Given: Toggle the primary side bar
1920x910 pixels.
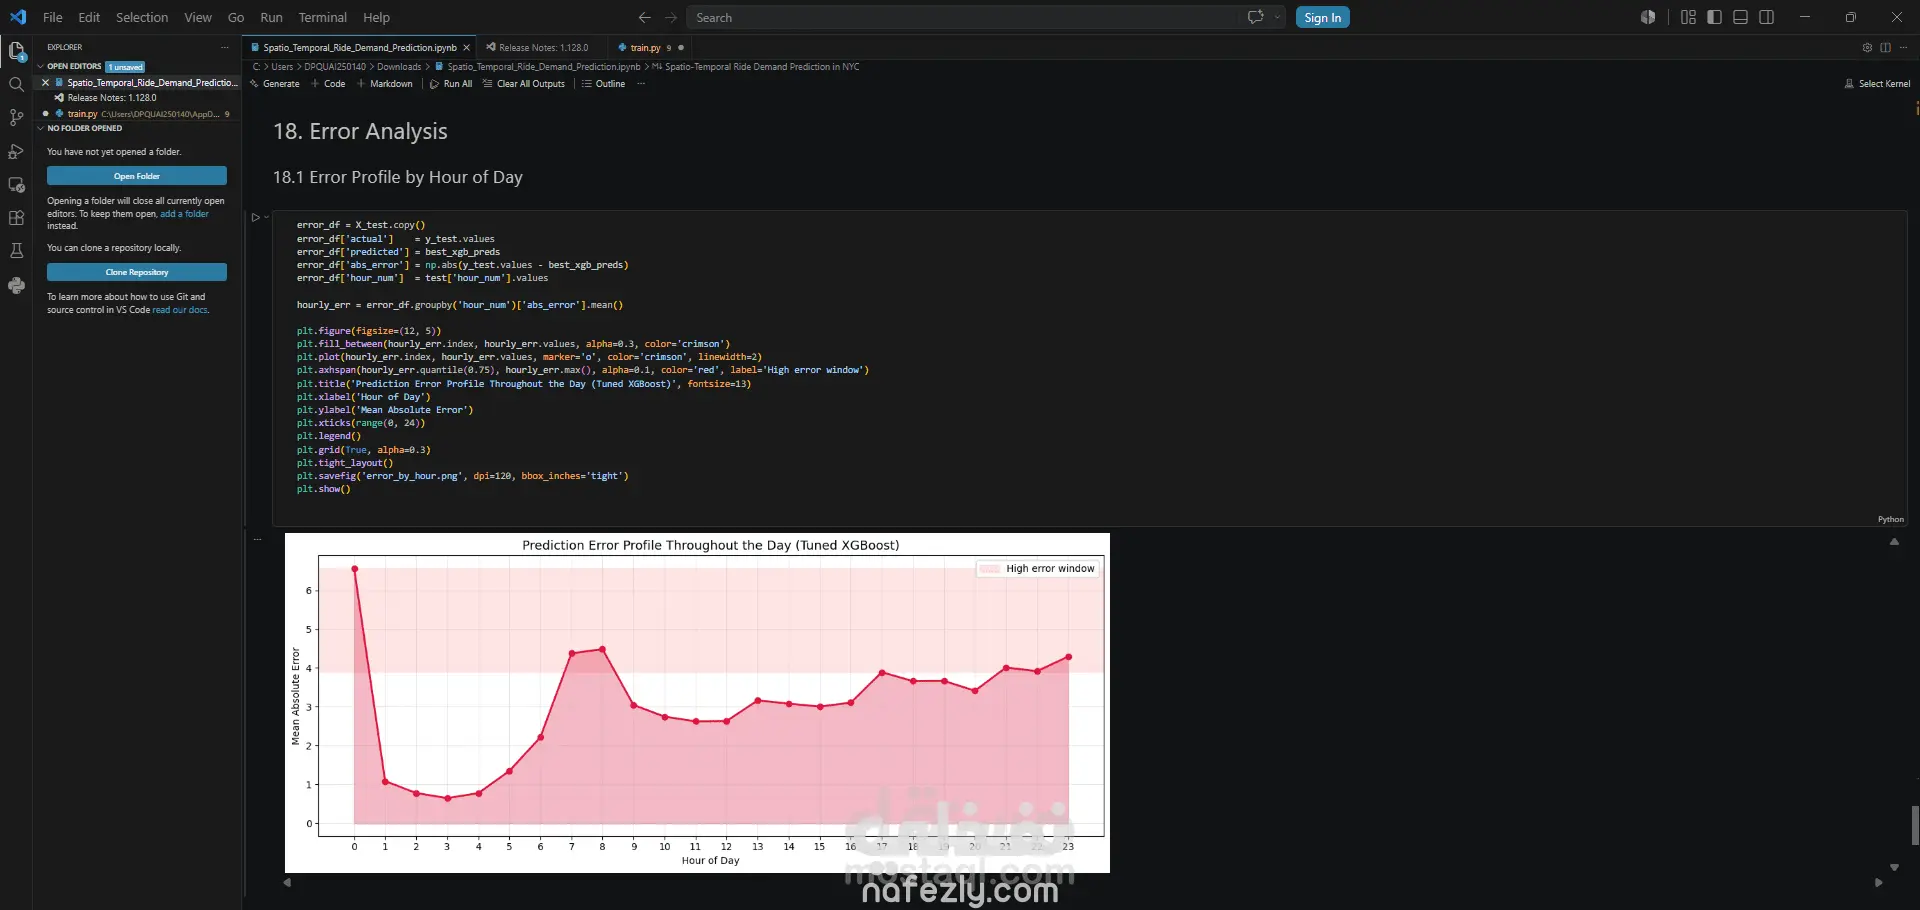Looking at the screenshot, I should [x=1715, y=17].
